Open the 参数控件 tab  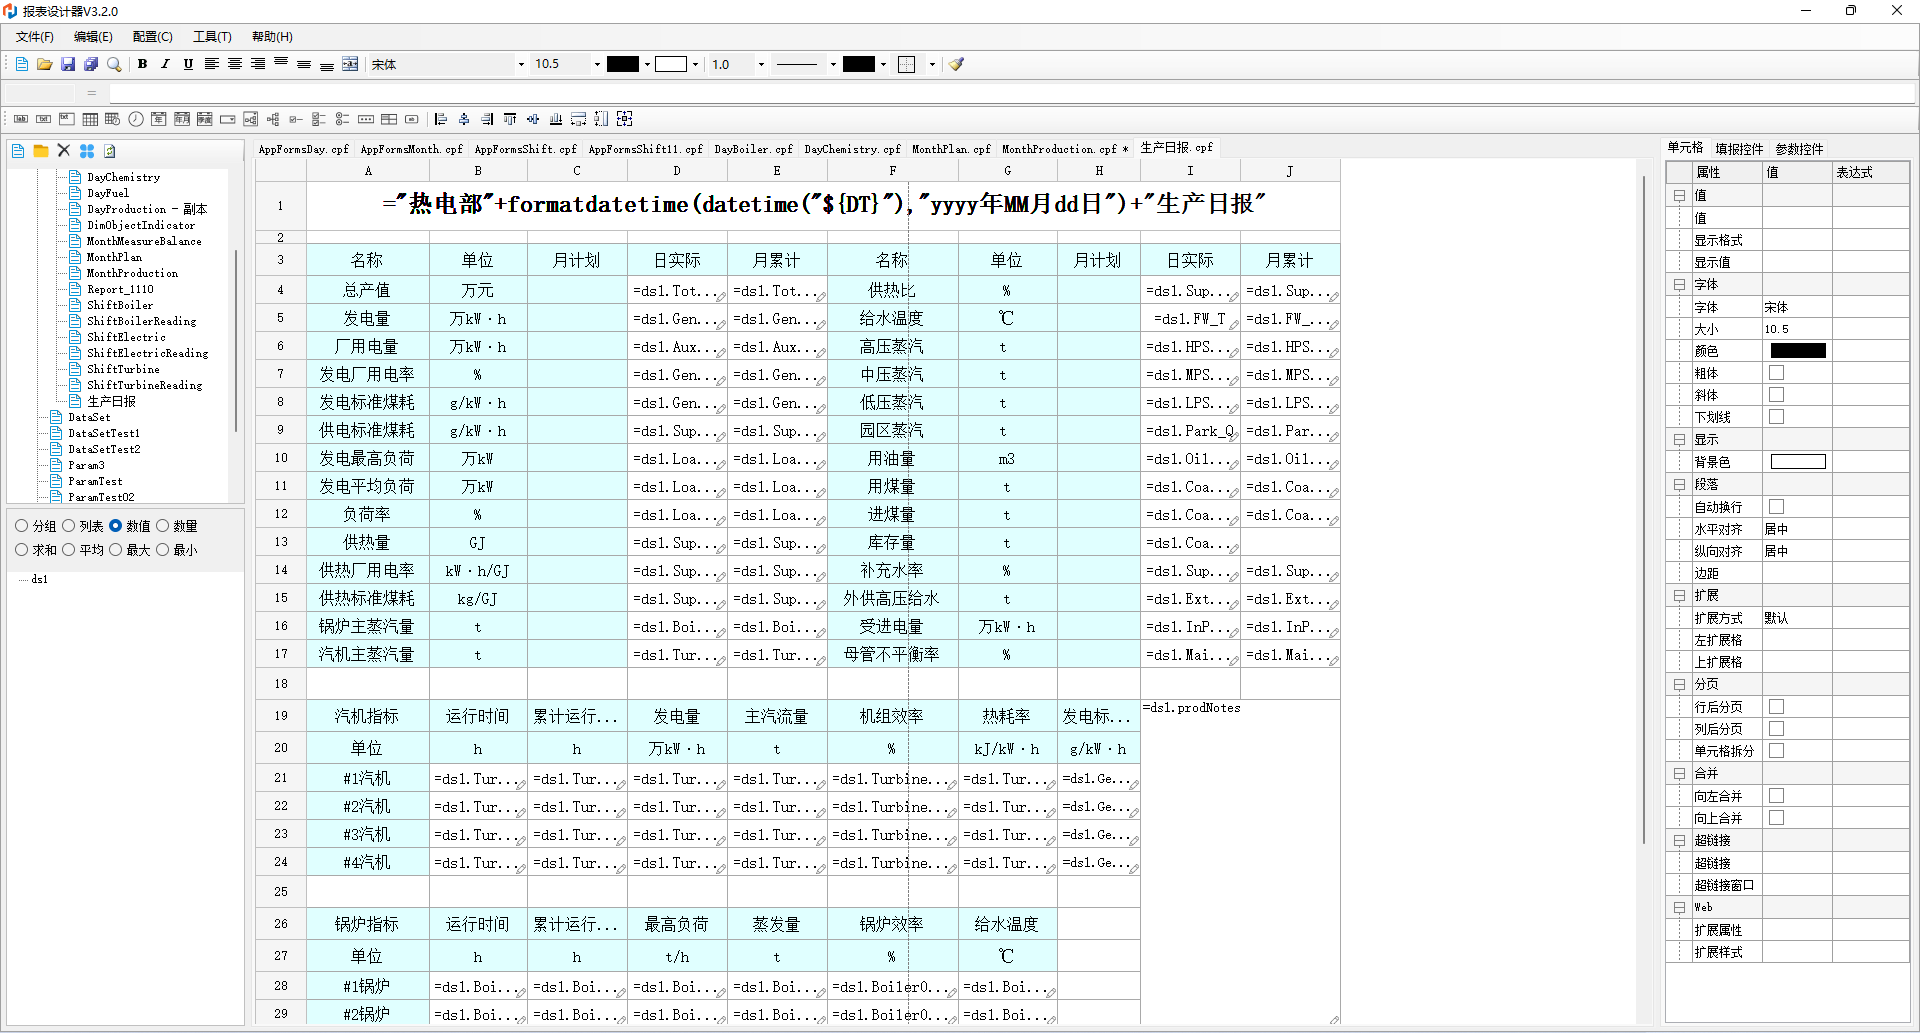pyautogui.click(x=1799, y=149)
